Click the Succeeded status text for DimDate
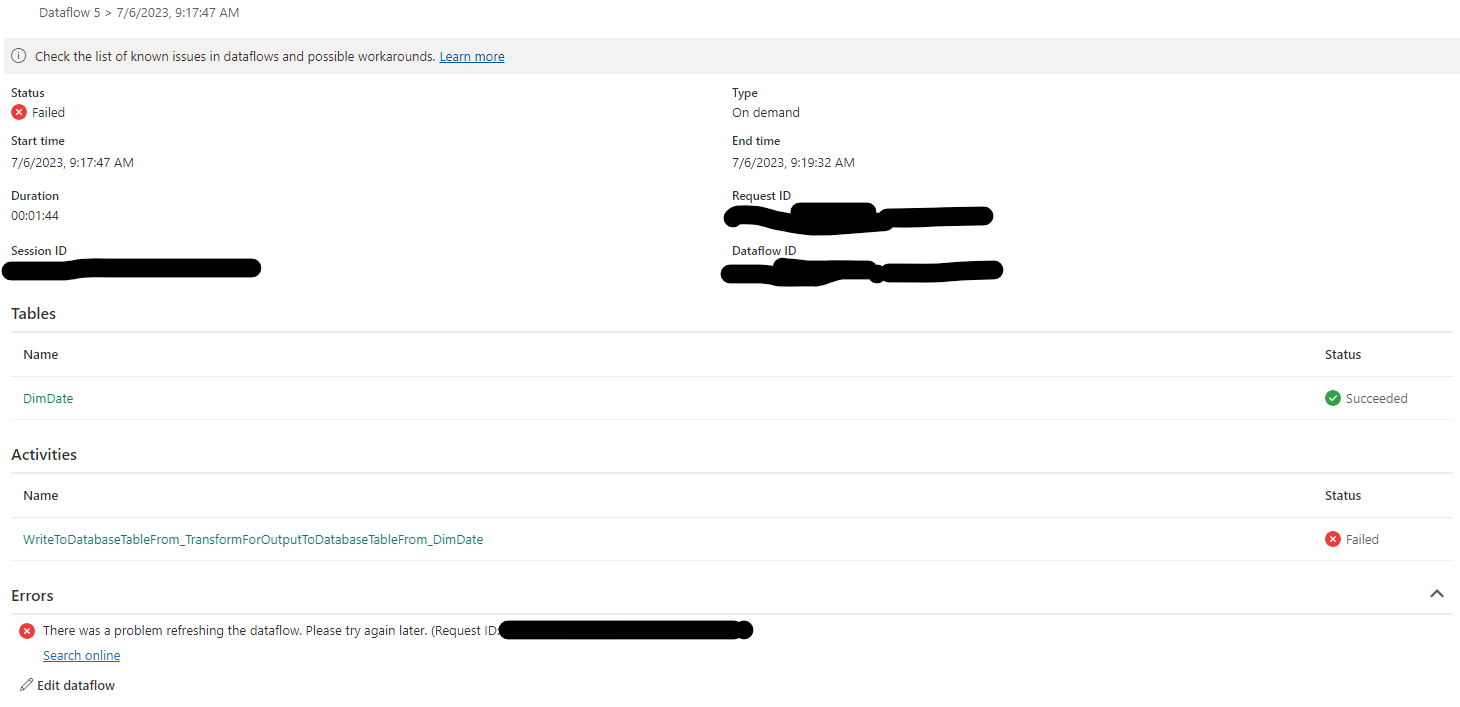Viewport: 1460px width, 707px height. [x=1376, y=398]
